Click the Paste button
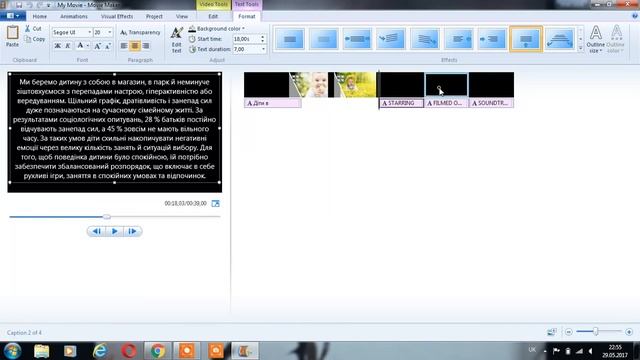The width and height of the screenshot is (640, 360). pyautogui.click(x=12, y=36)
